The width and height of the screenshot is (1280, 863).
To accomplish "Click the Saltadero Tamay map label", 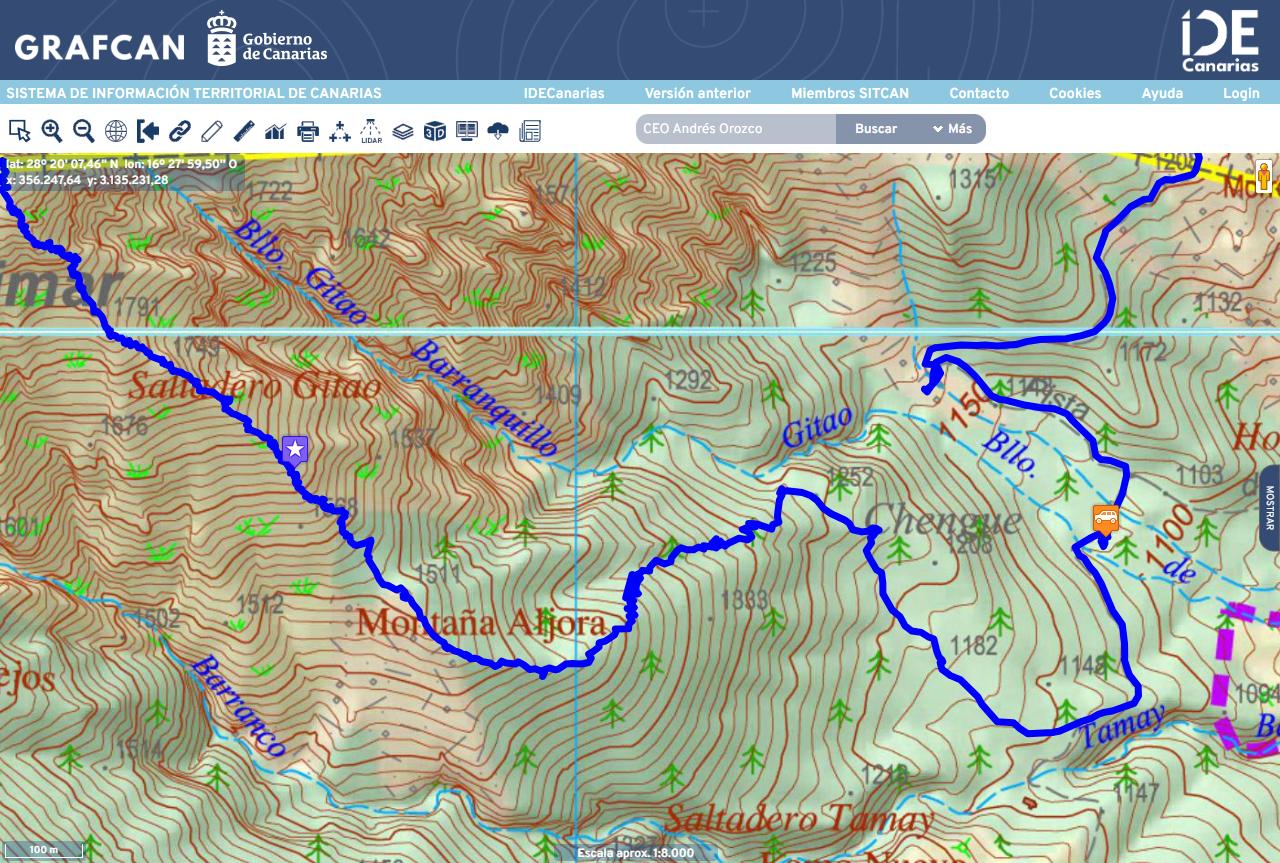I will tap(799, 820).
